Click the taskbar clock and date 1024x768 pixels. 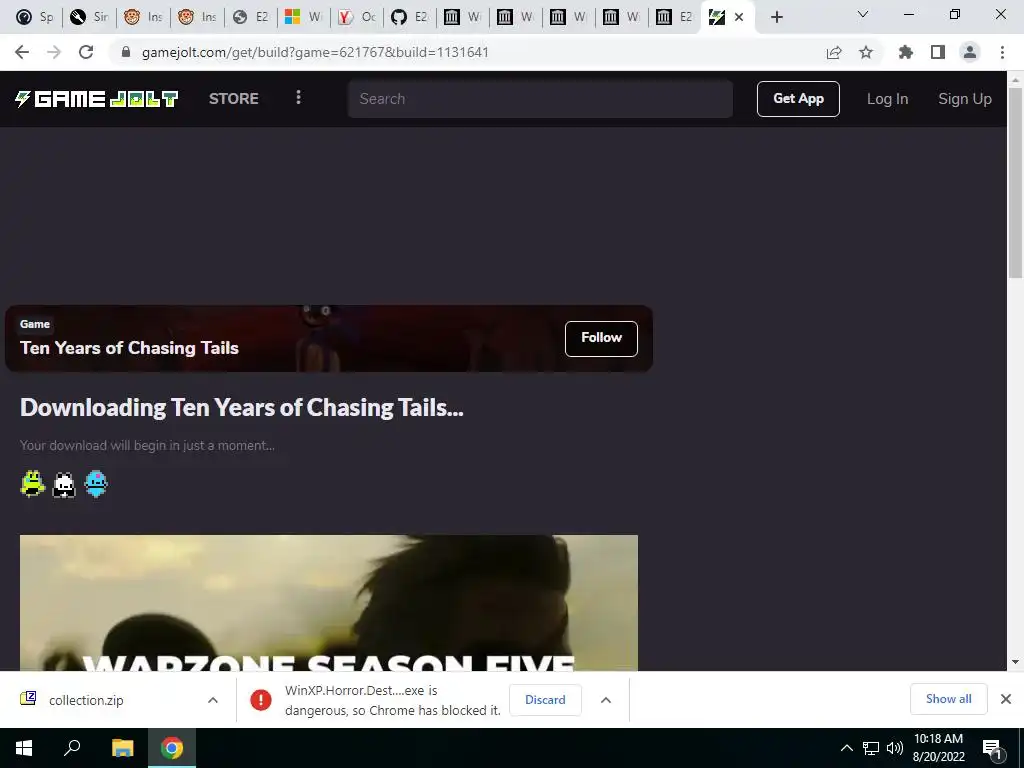[938, 748]
